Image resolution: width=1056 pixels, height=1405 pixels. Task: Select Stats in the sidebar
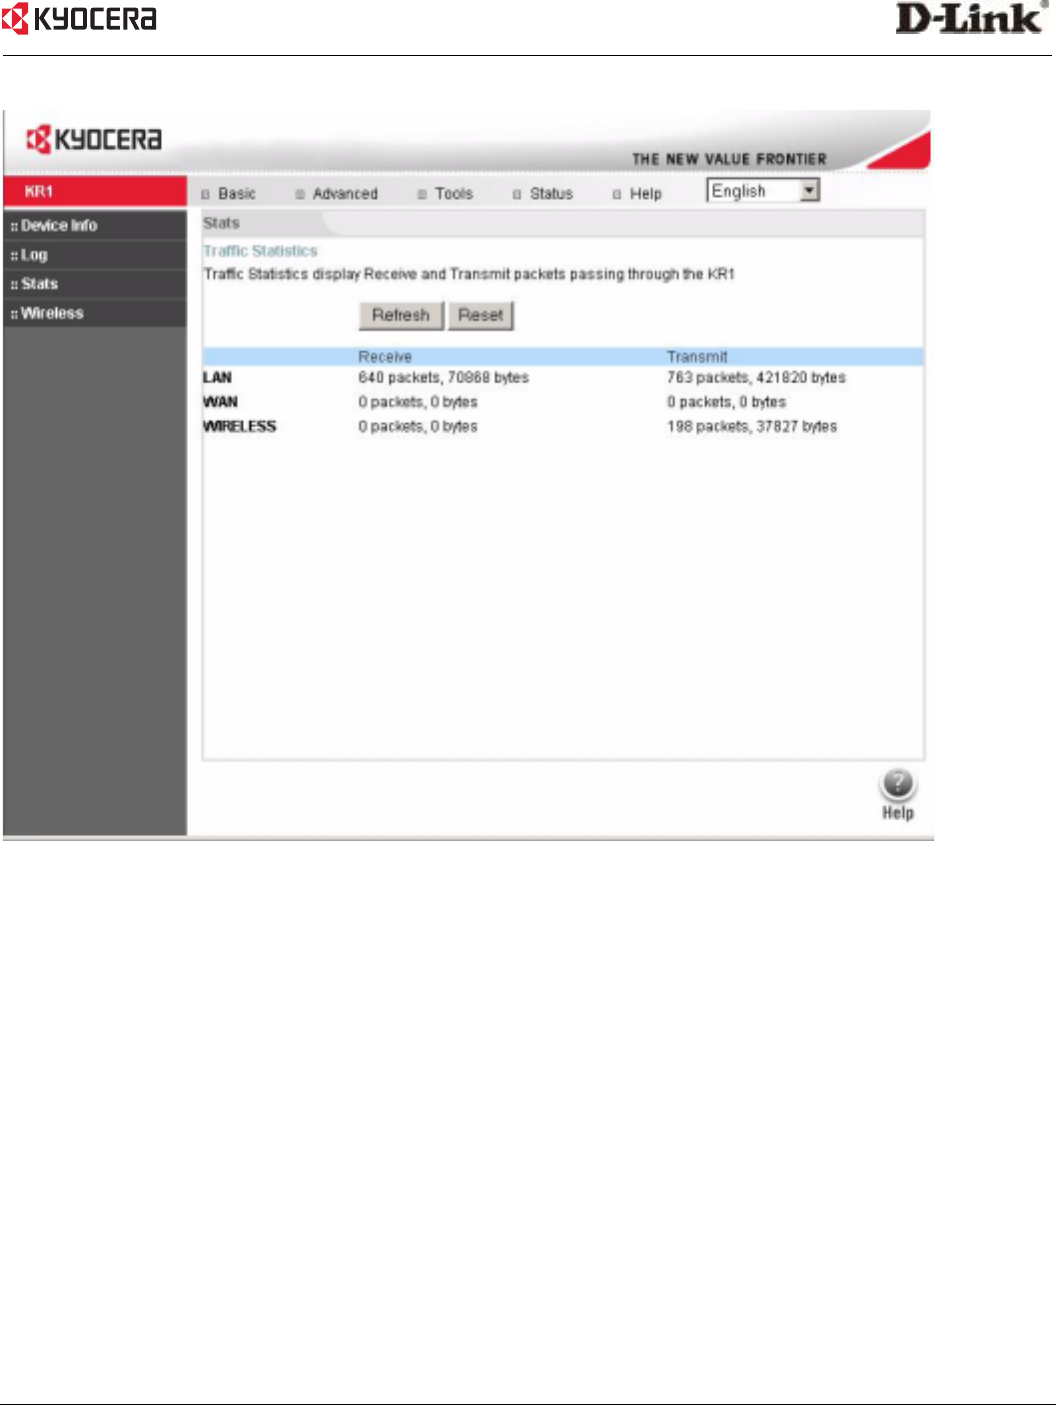[95, 284]
